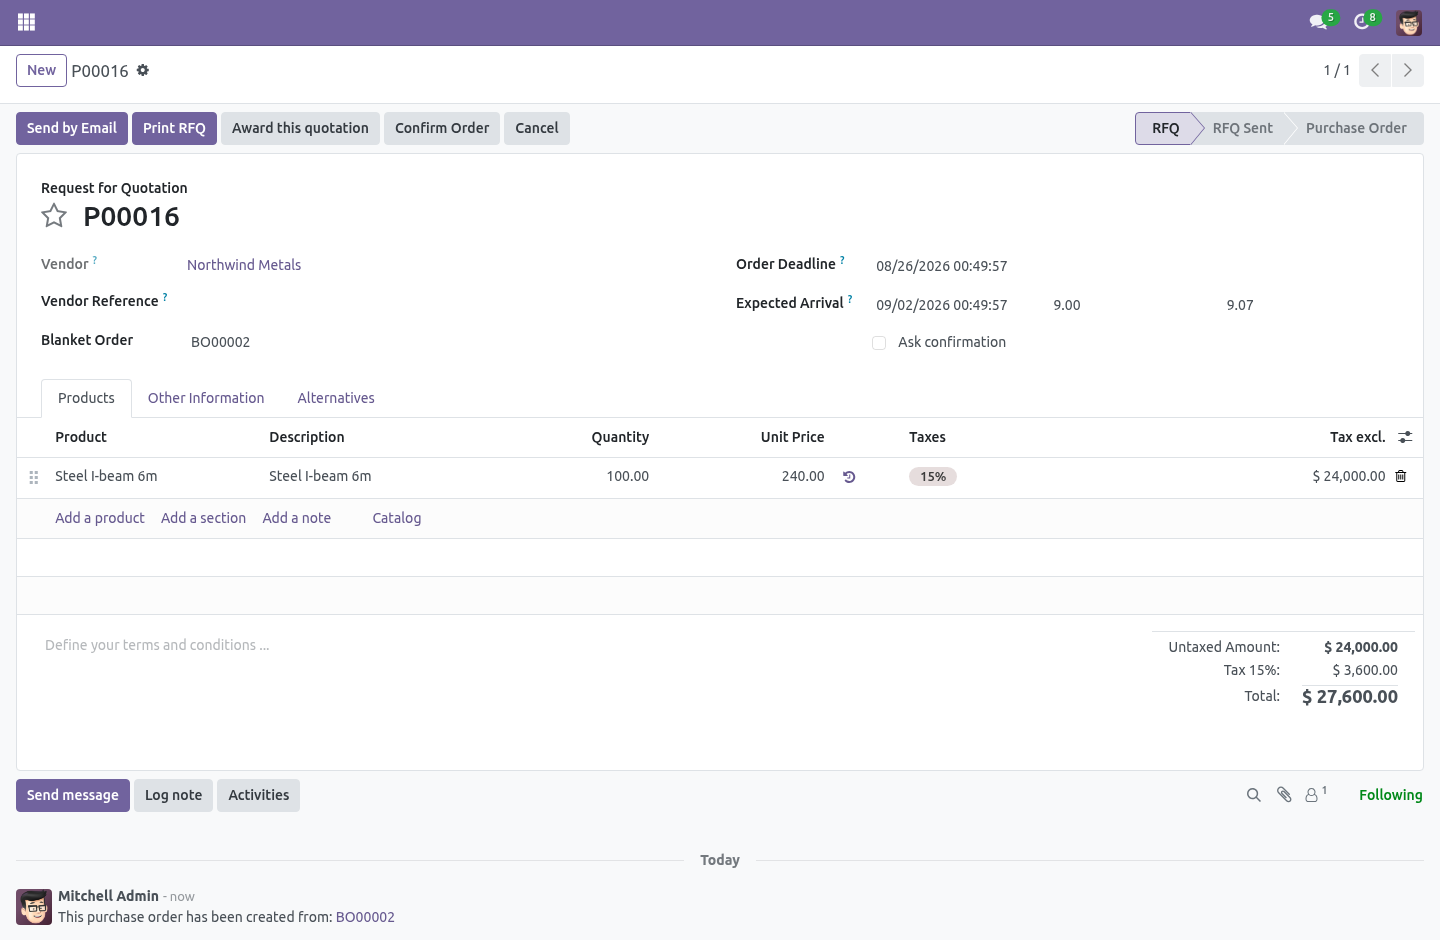Click the Purchase Order status stage
The width and height of the screenshot is (1440, 940).
(x=1356, y=128)
